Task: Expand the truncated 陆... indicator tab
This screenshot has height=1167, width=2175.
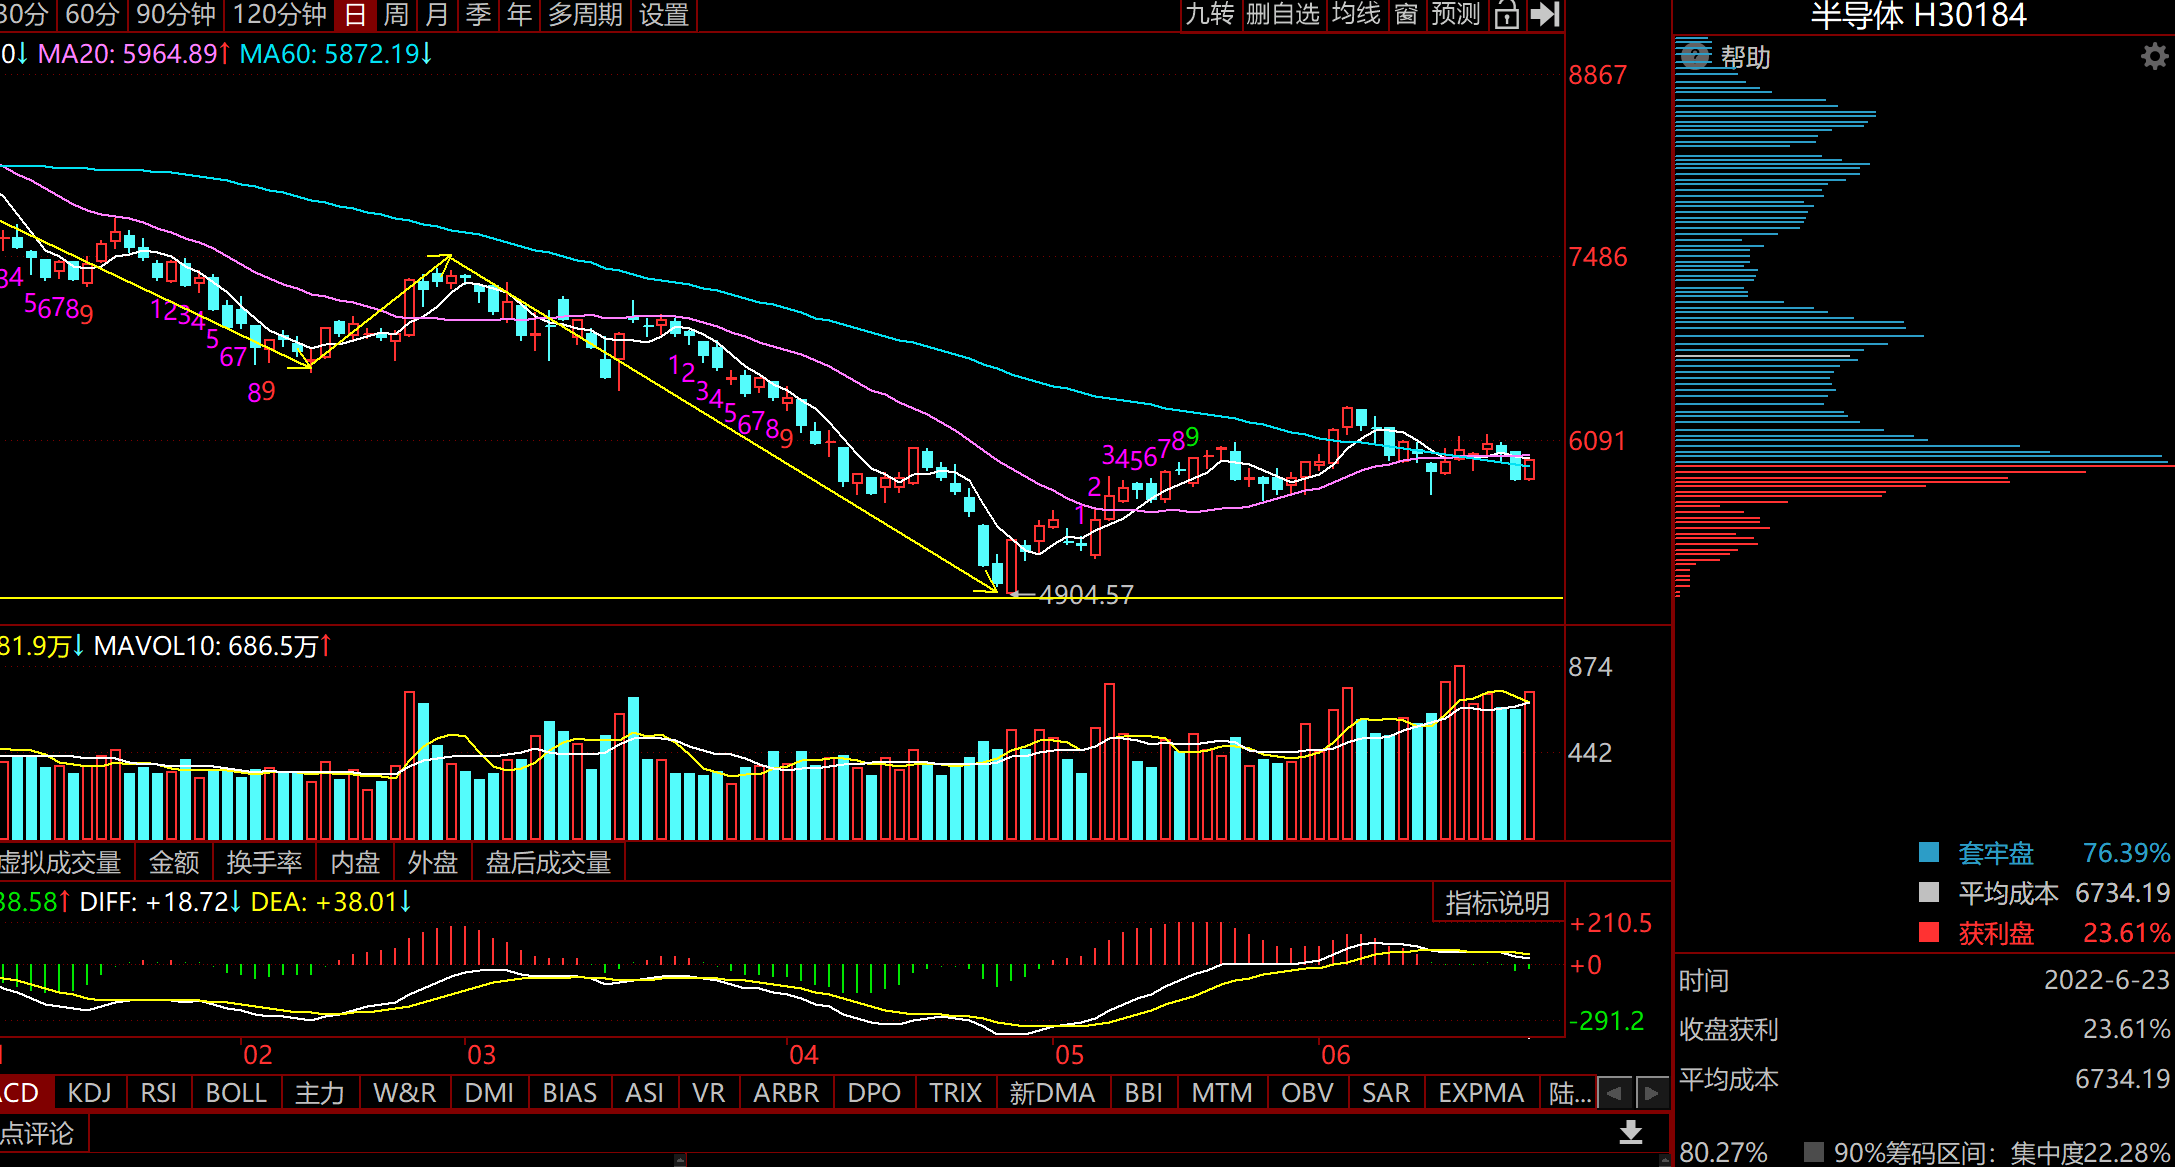Action: pos(1569,1093)
